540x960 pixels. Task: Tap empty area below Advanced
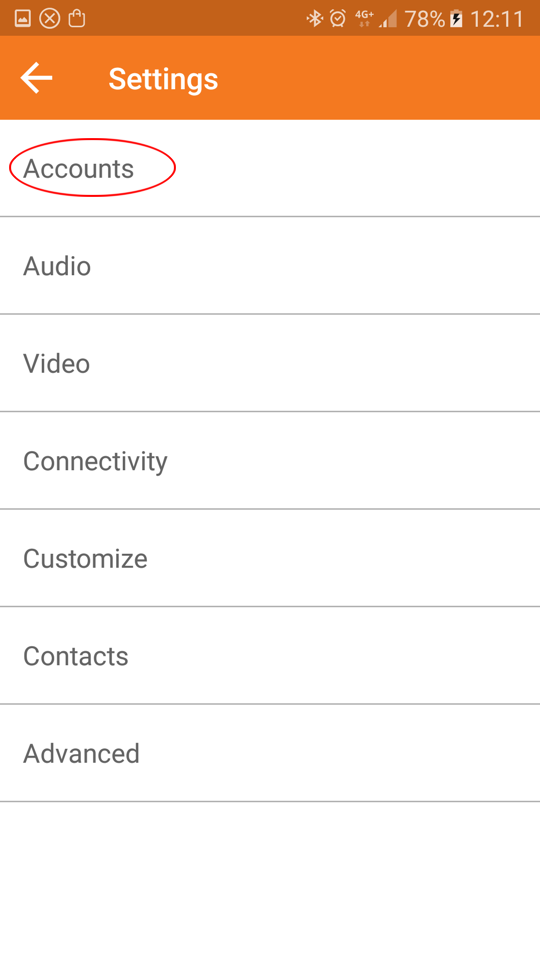270,880
